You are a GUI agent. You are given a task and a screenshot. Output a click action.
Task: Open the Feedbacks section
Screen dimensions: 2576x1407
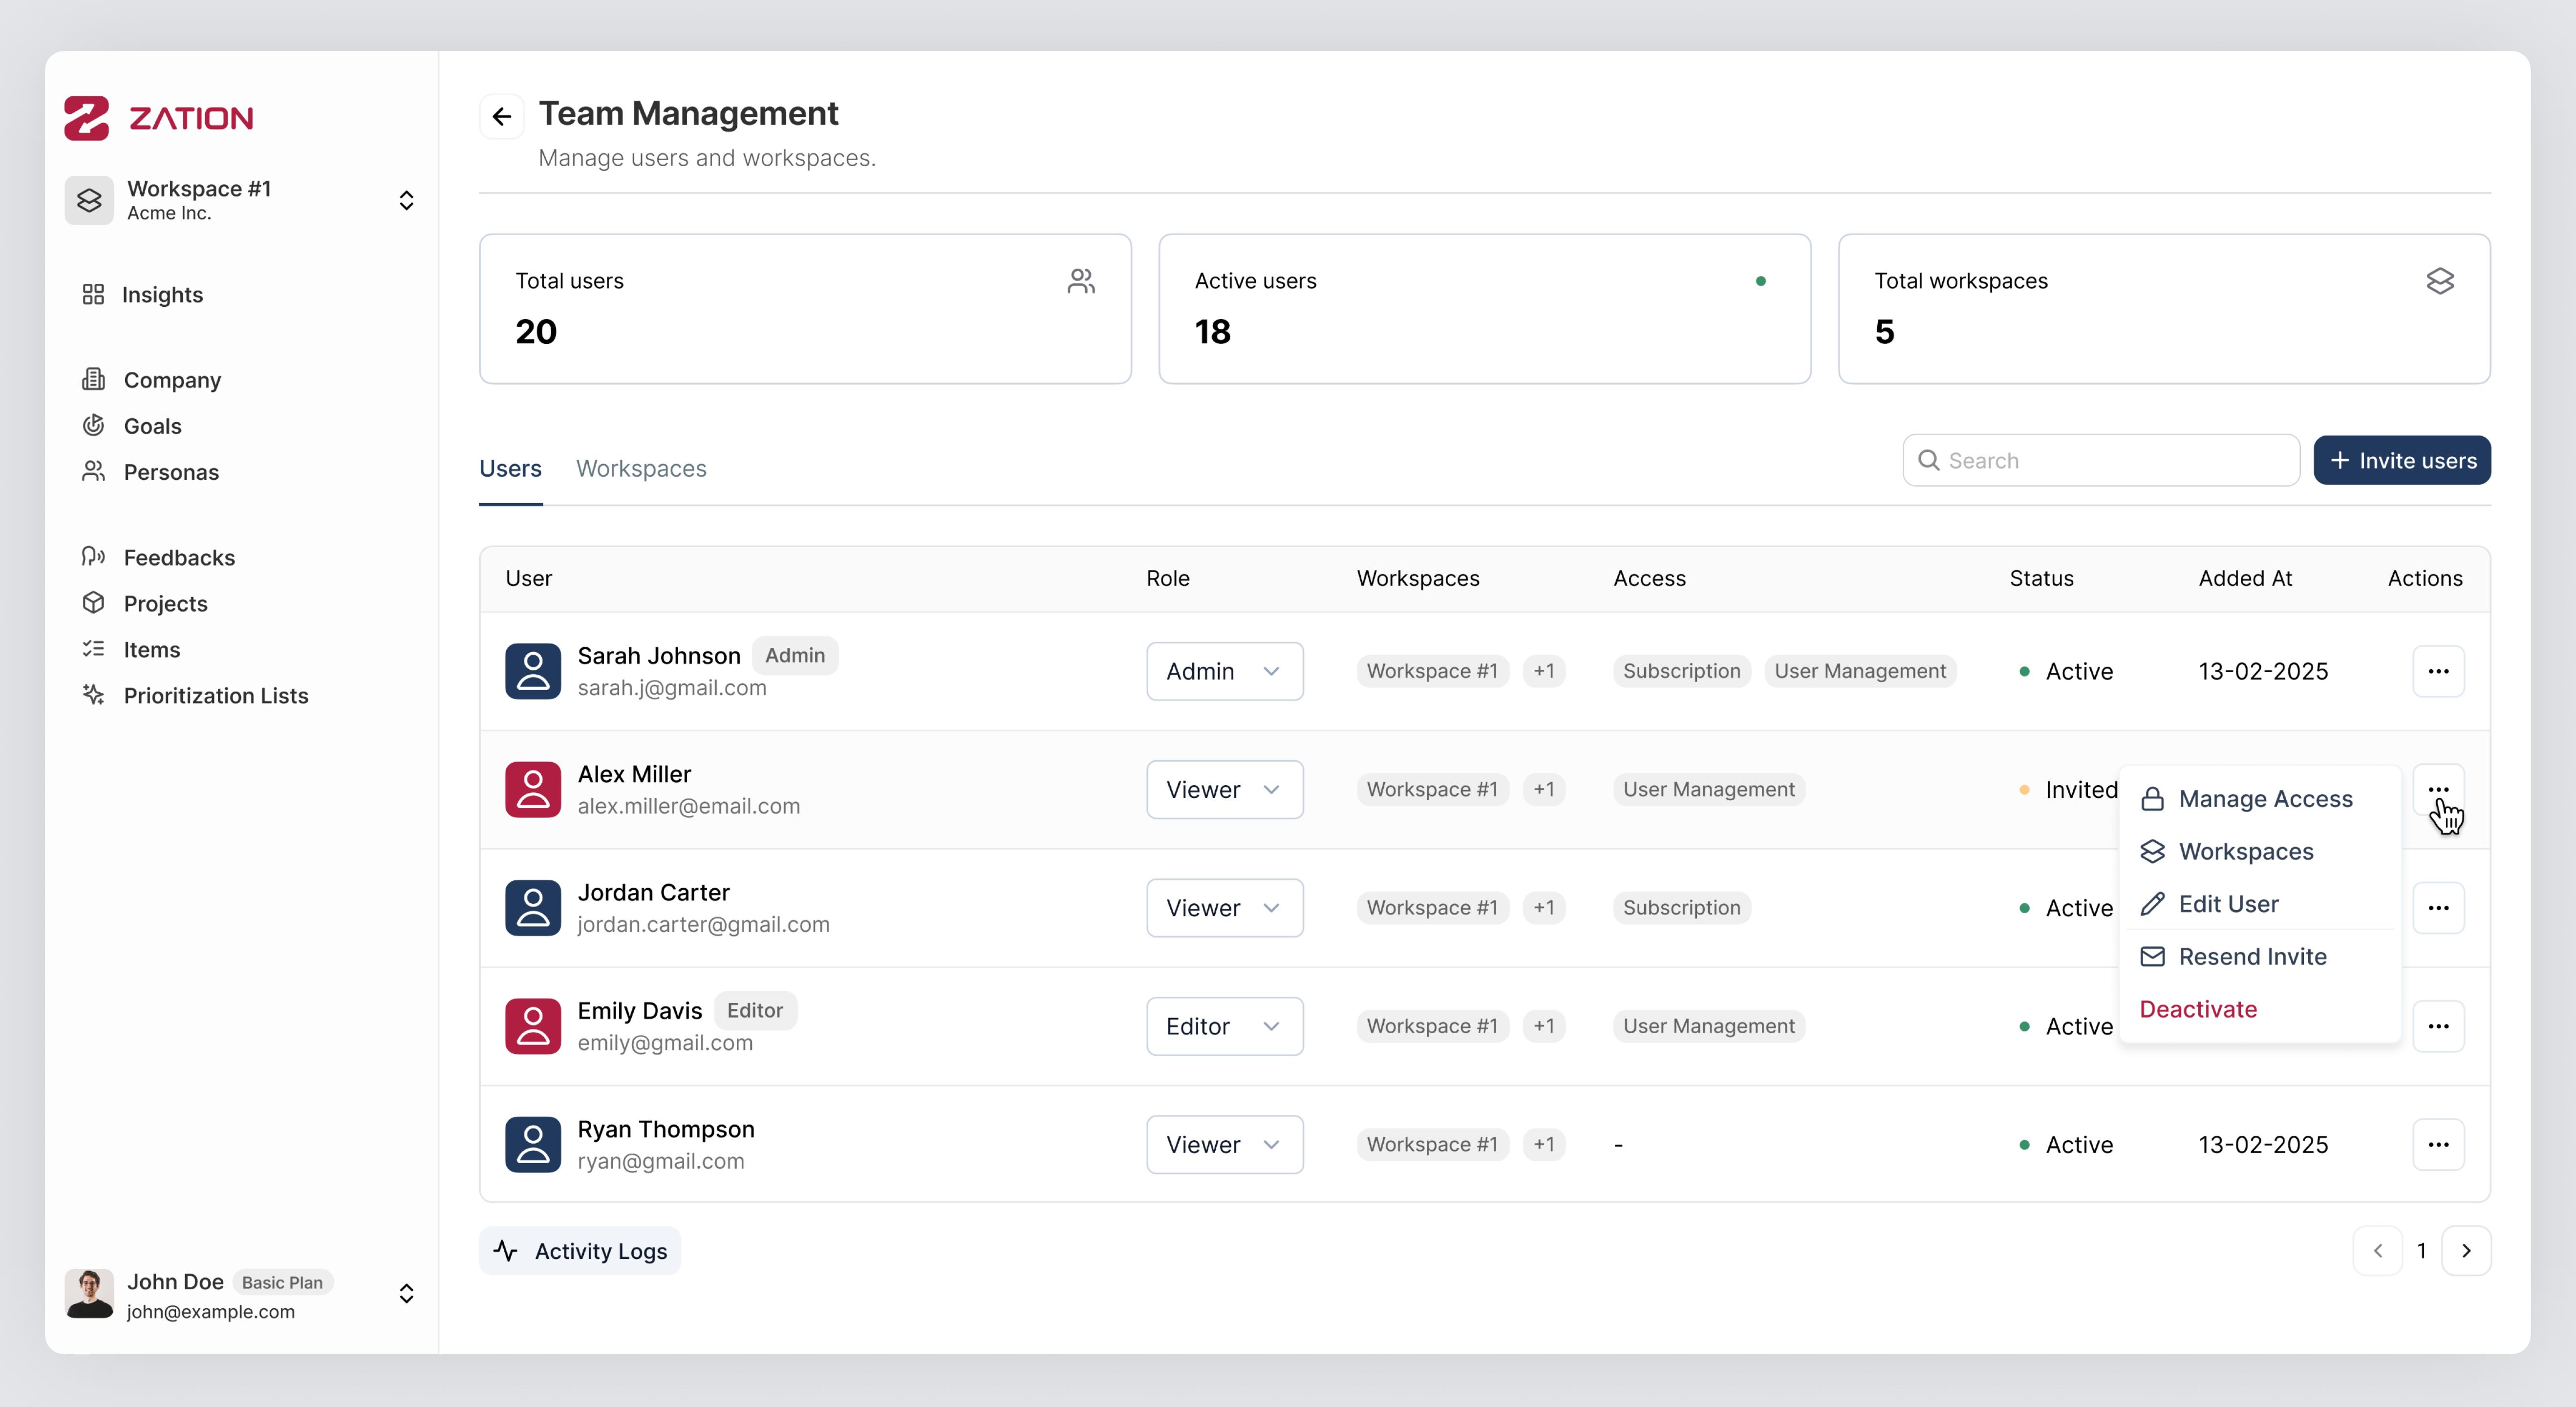178,557
